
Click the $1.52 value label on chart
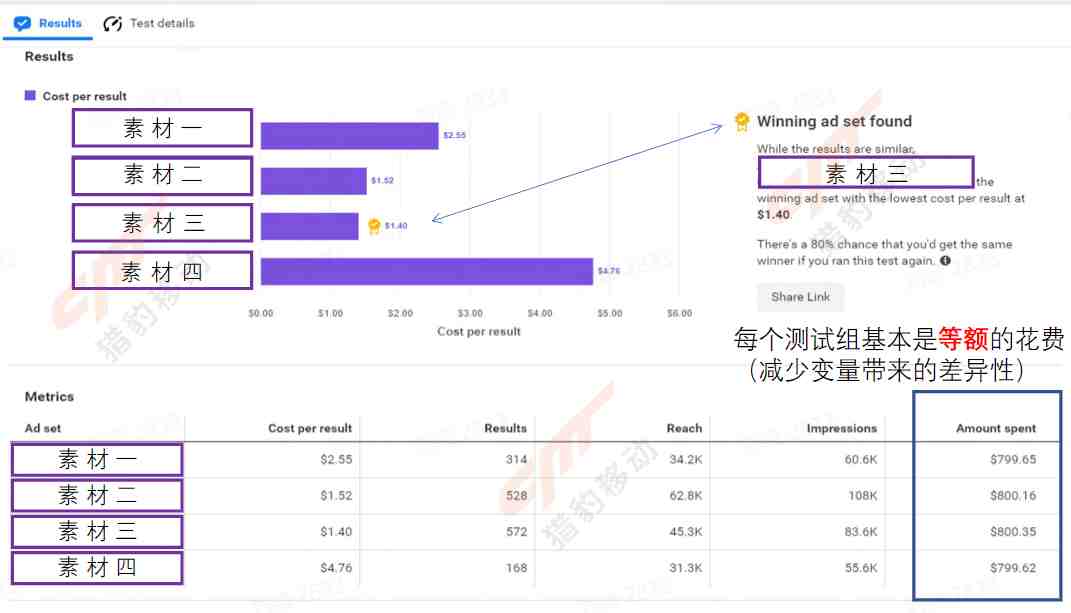click(x=382, y=181)
